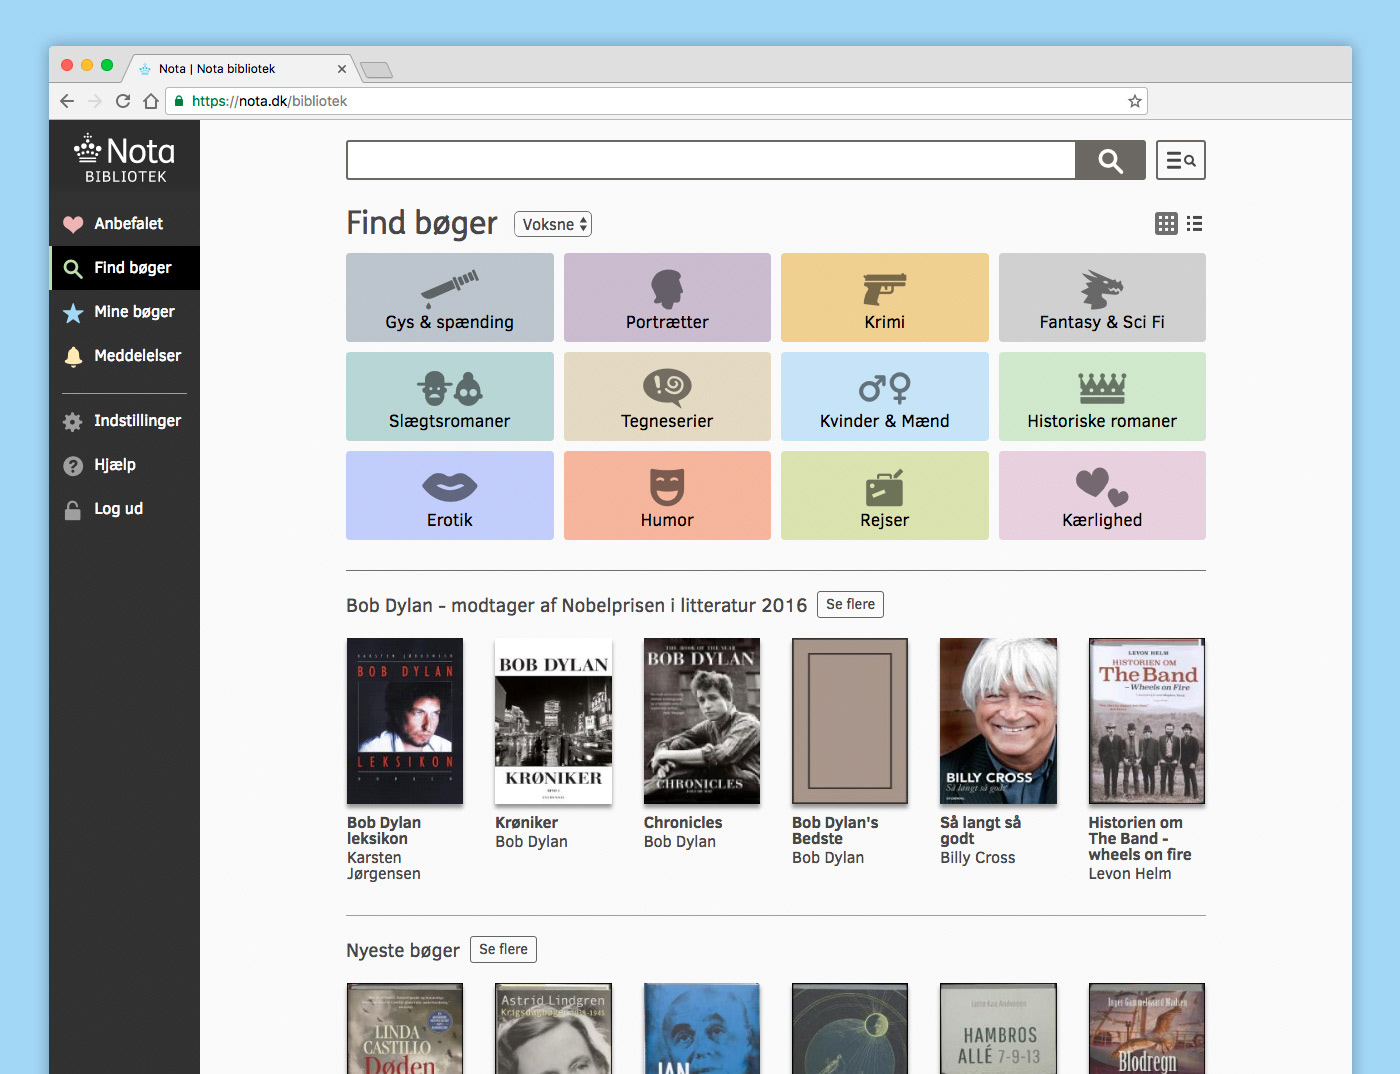
Task: Switch to list view icon
Action: (x=1195, y=224)
